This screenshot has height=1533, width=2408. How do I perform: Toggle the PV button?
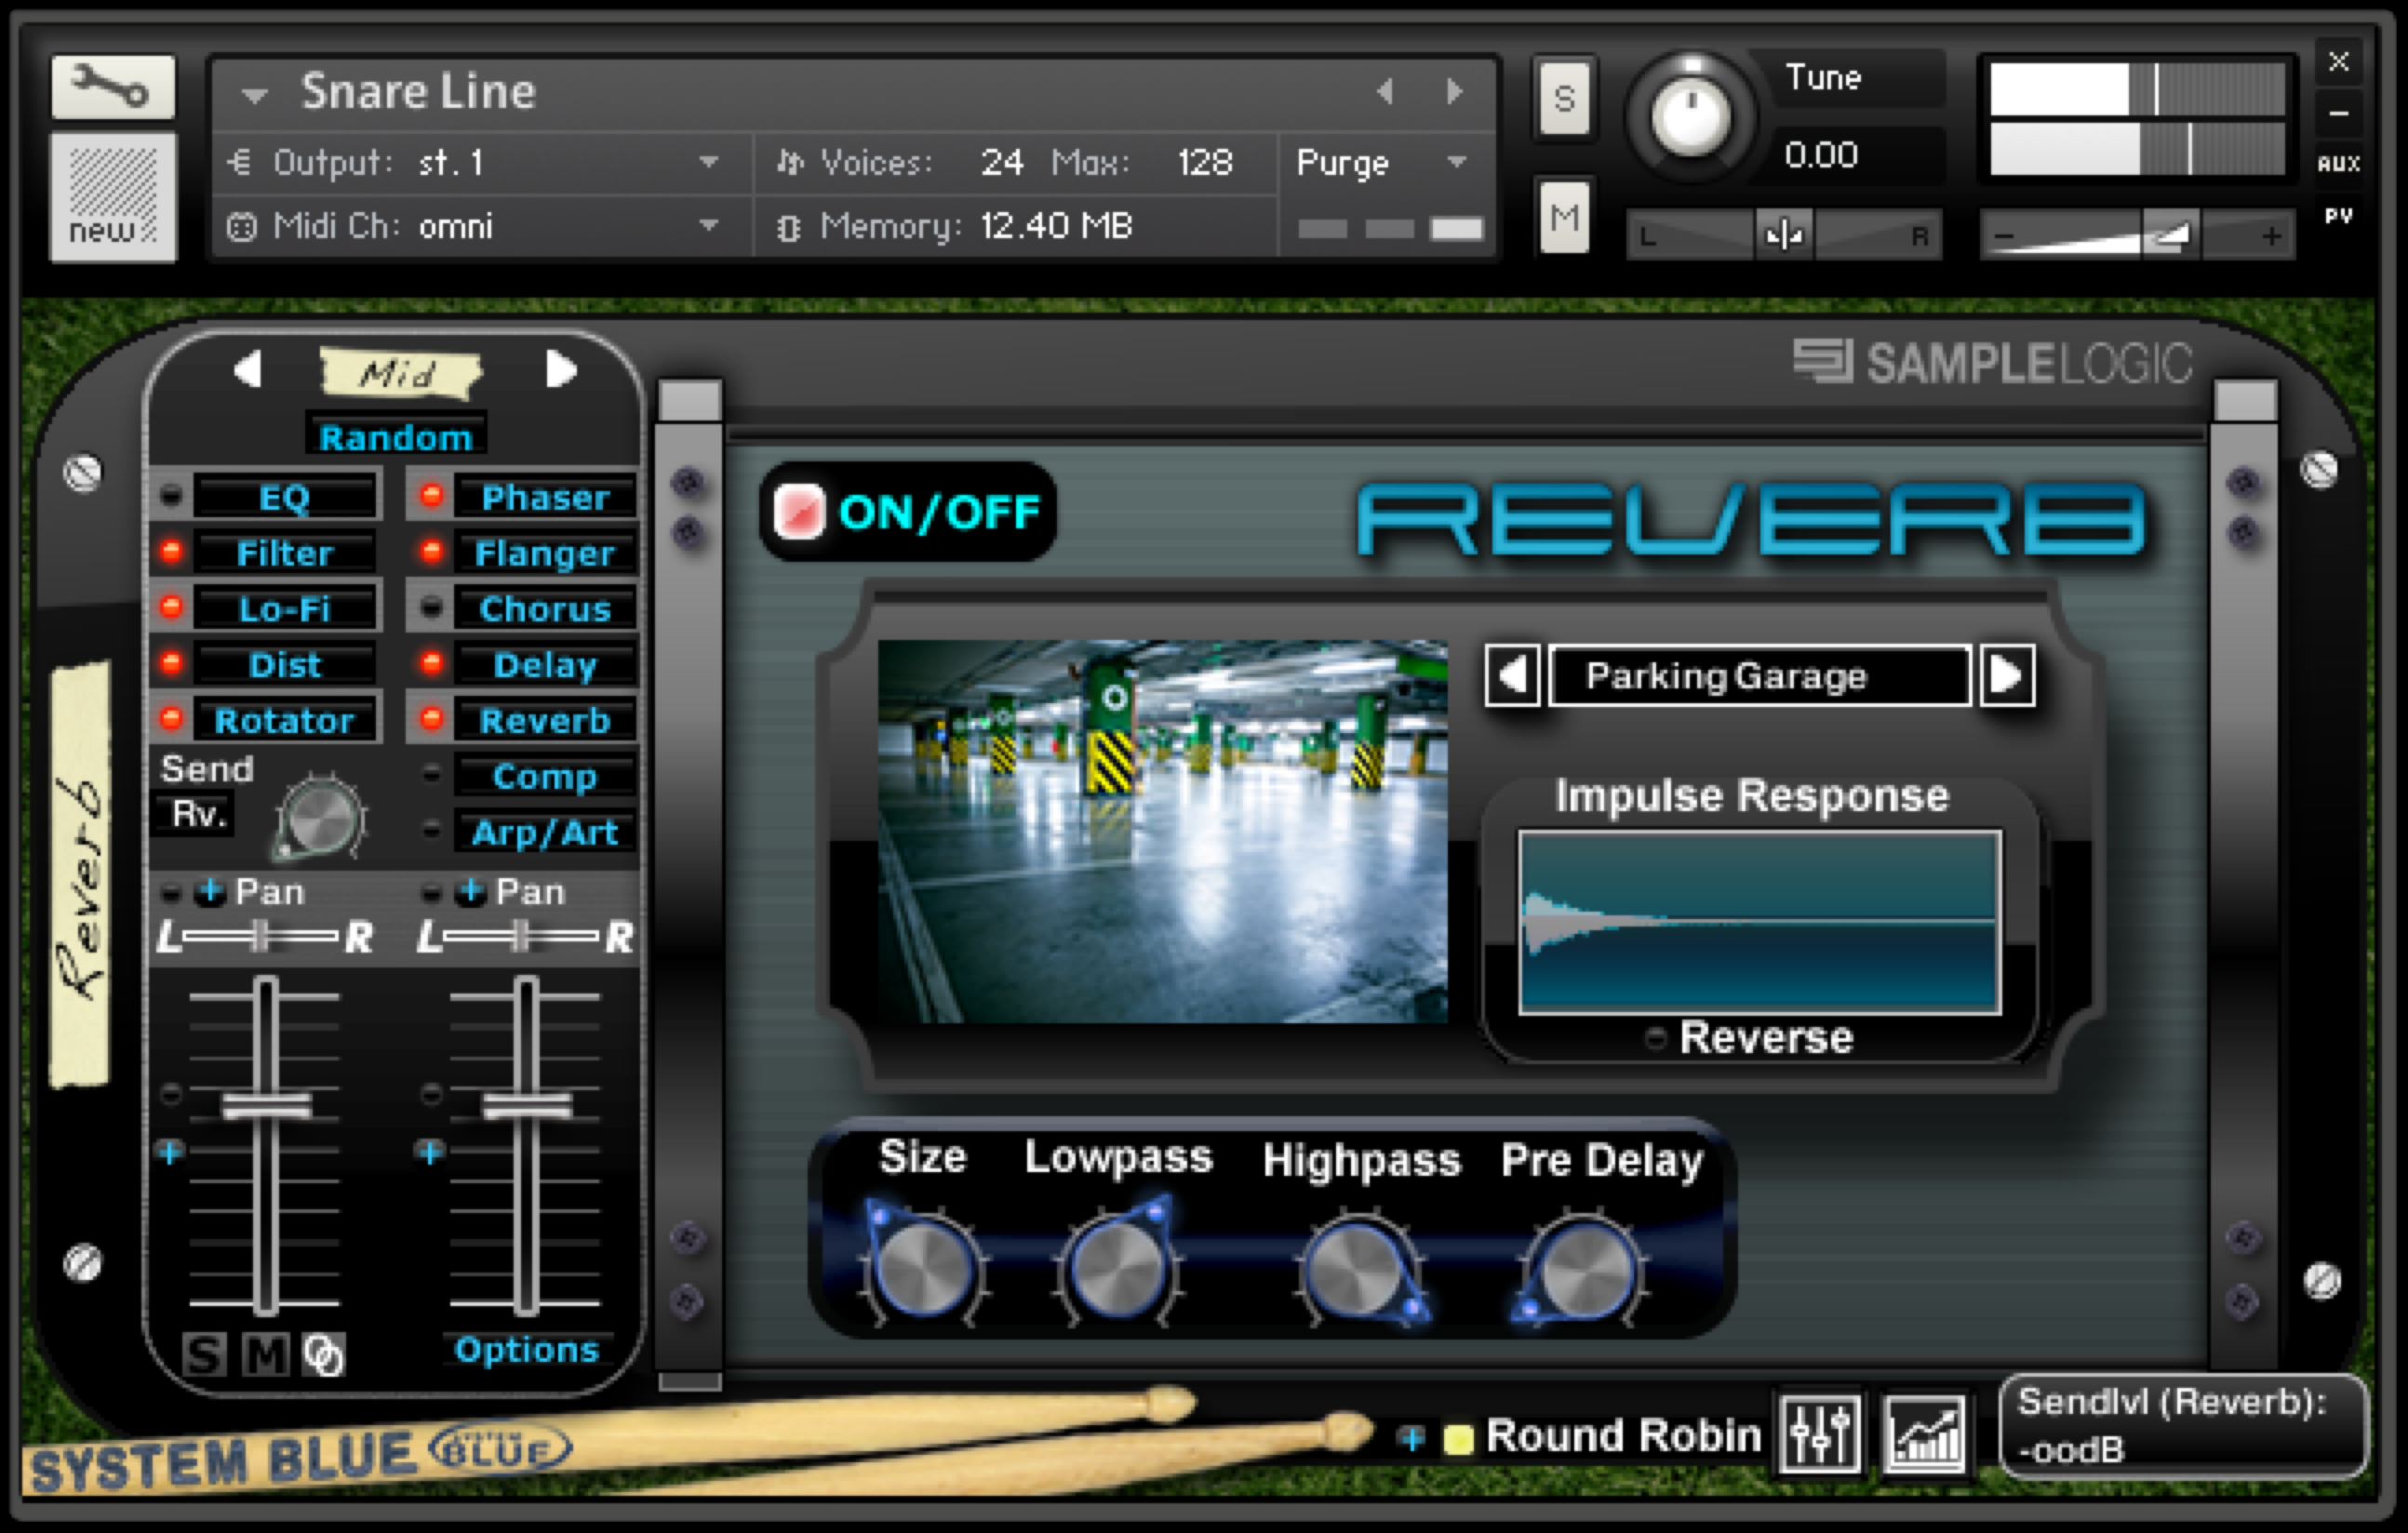click(2339, 216)
